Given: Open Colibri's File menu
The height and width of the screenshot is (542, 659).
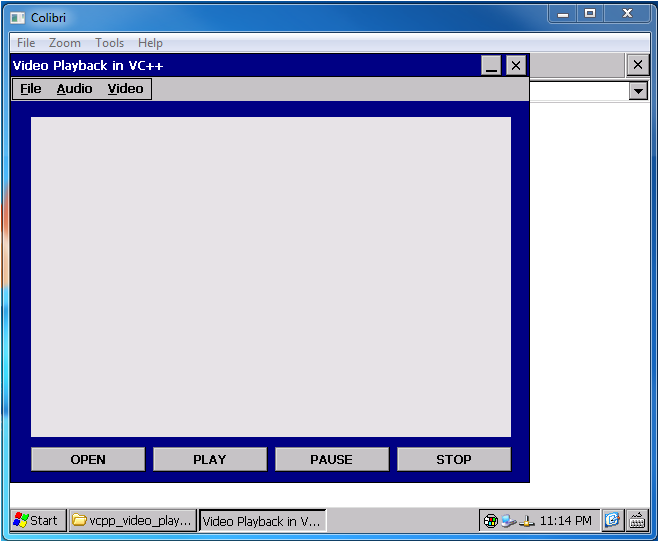Looking at the screenshot, I should pyautogui.click(x=26, y=43).
